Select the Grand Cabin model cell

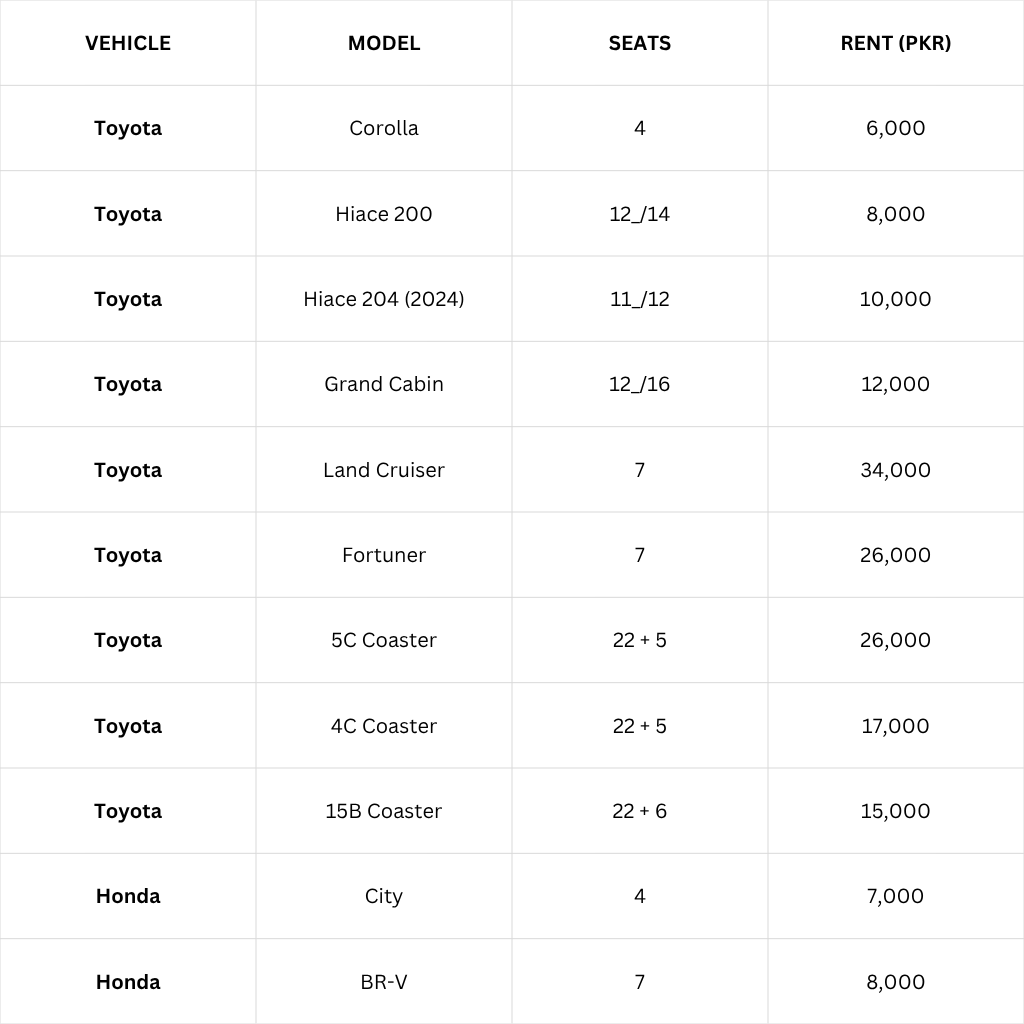[384, 384]
